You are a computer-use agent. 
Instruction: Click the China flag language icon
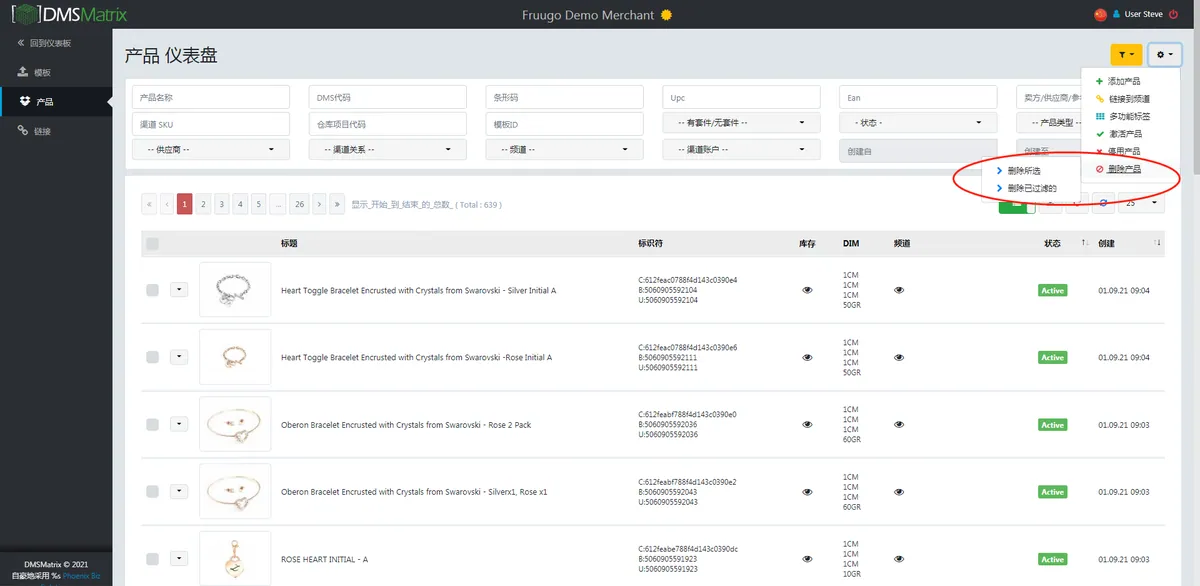pos(1101,14)
